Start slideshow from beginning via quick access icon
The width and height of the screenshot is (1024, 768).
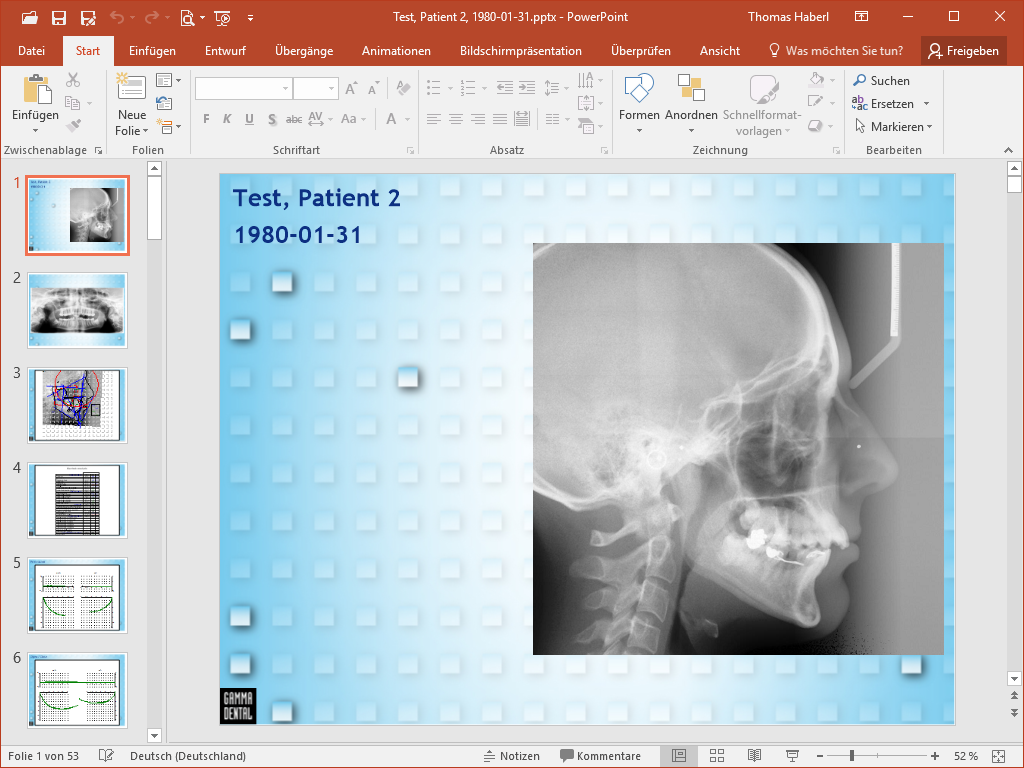222,17
